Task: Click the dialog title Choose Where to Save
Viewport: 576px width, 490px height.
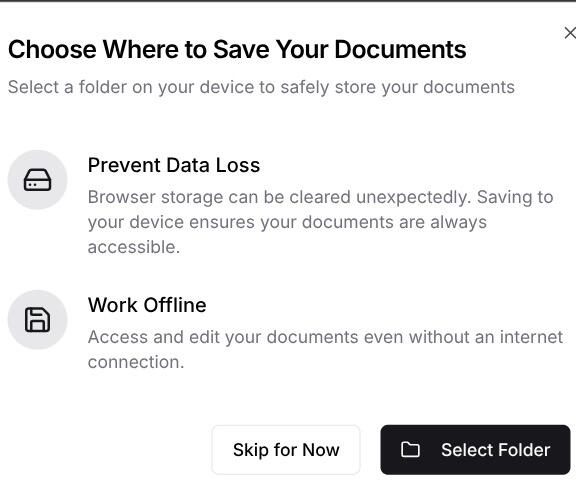Action: [237, 49]
